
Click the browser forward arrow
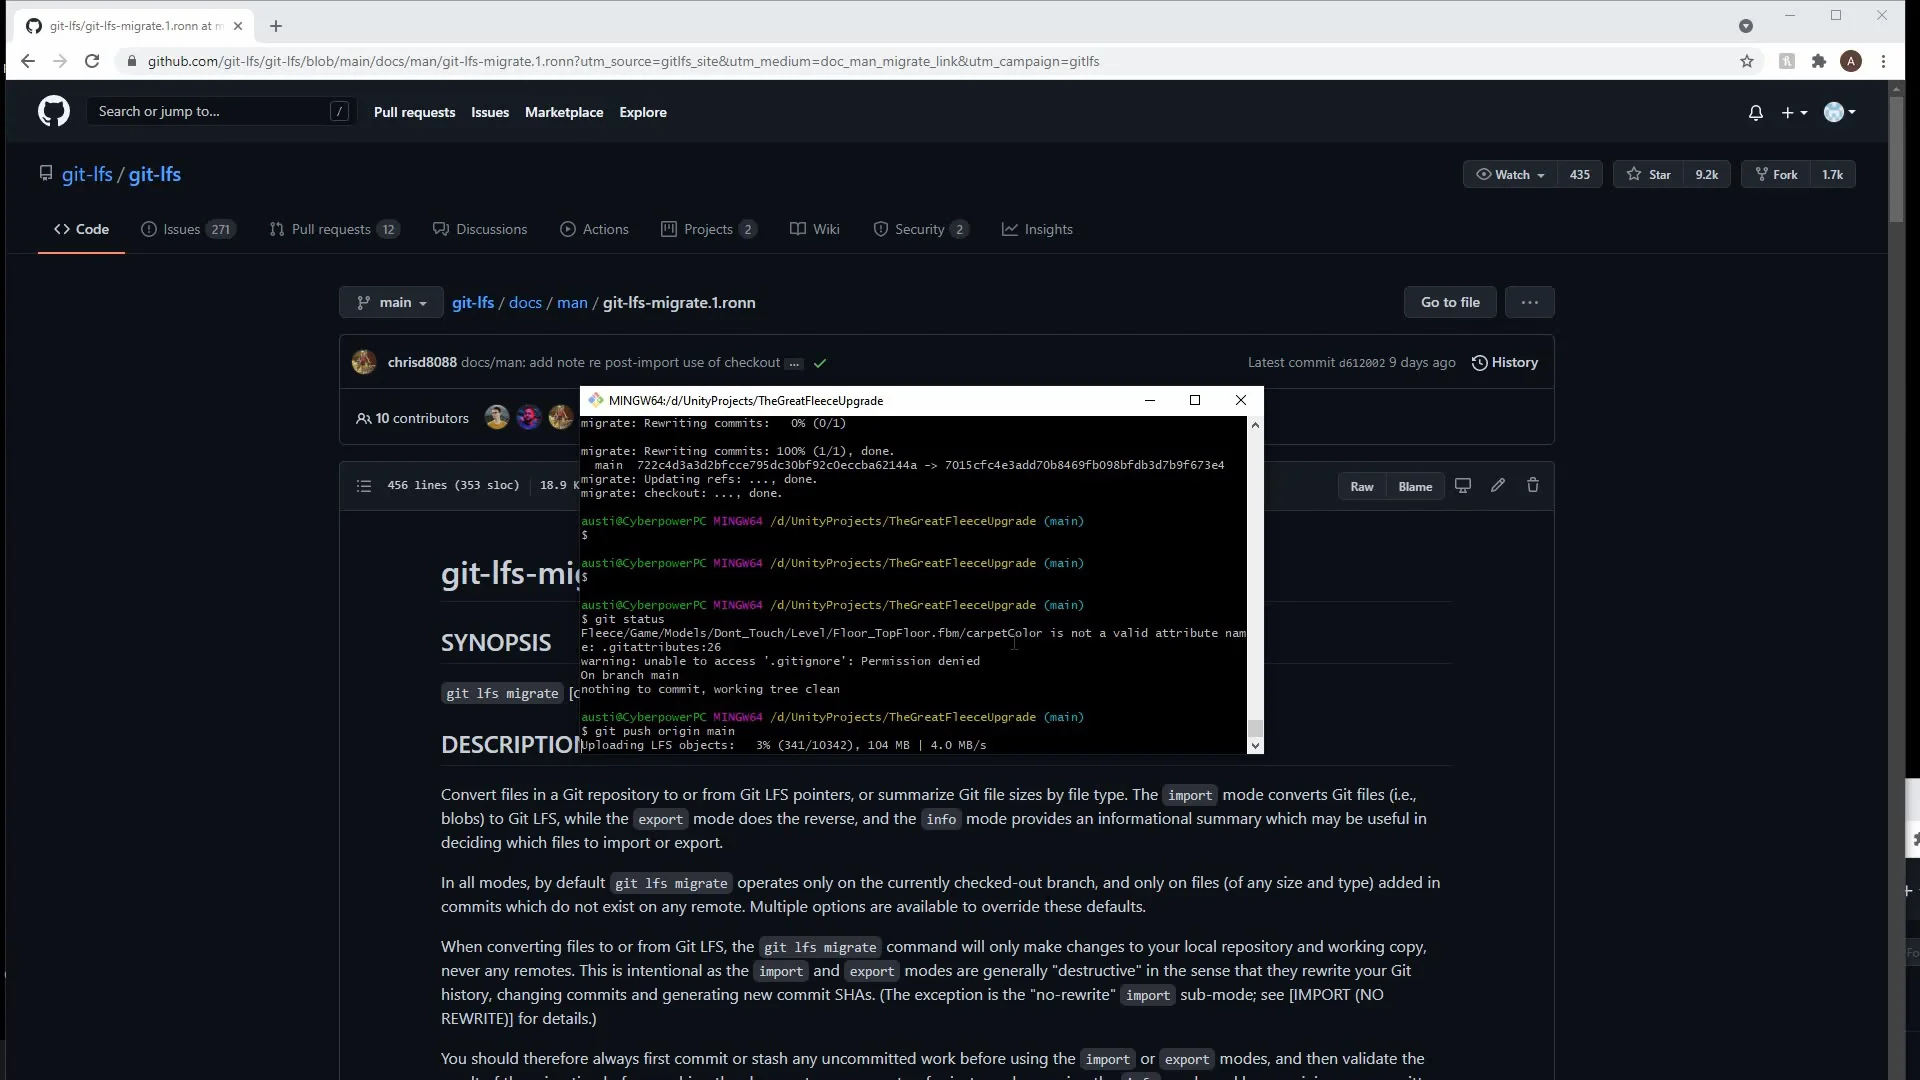tap(60, 61)
